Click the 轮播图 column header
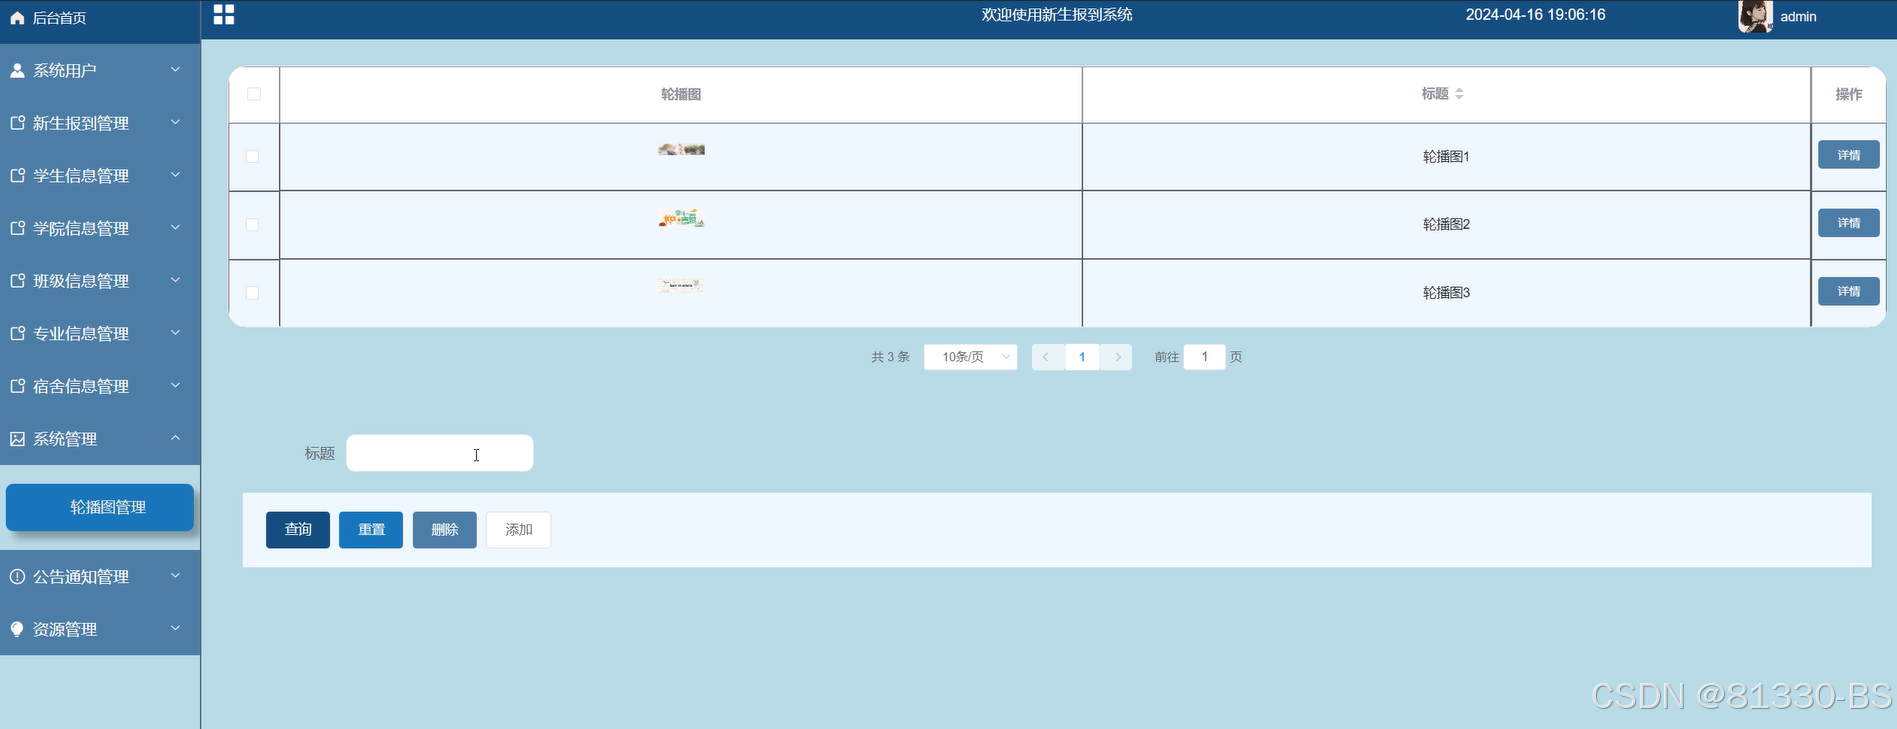The image size is (1897, 729). (x=681, y=94)
